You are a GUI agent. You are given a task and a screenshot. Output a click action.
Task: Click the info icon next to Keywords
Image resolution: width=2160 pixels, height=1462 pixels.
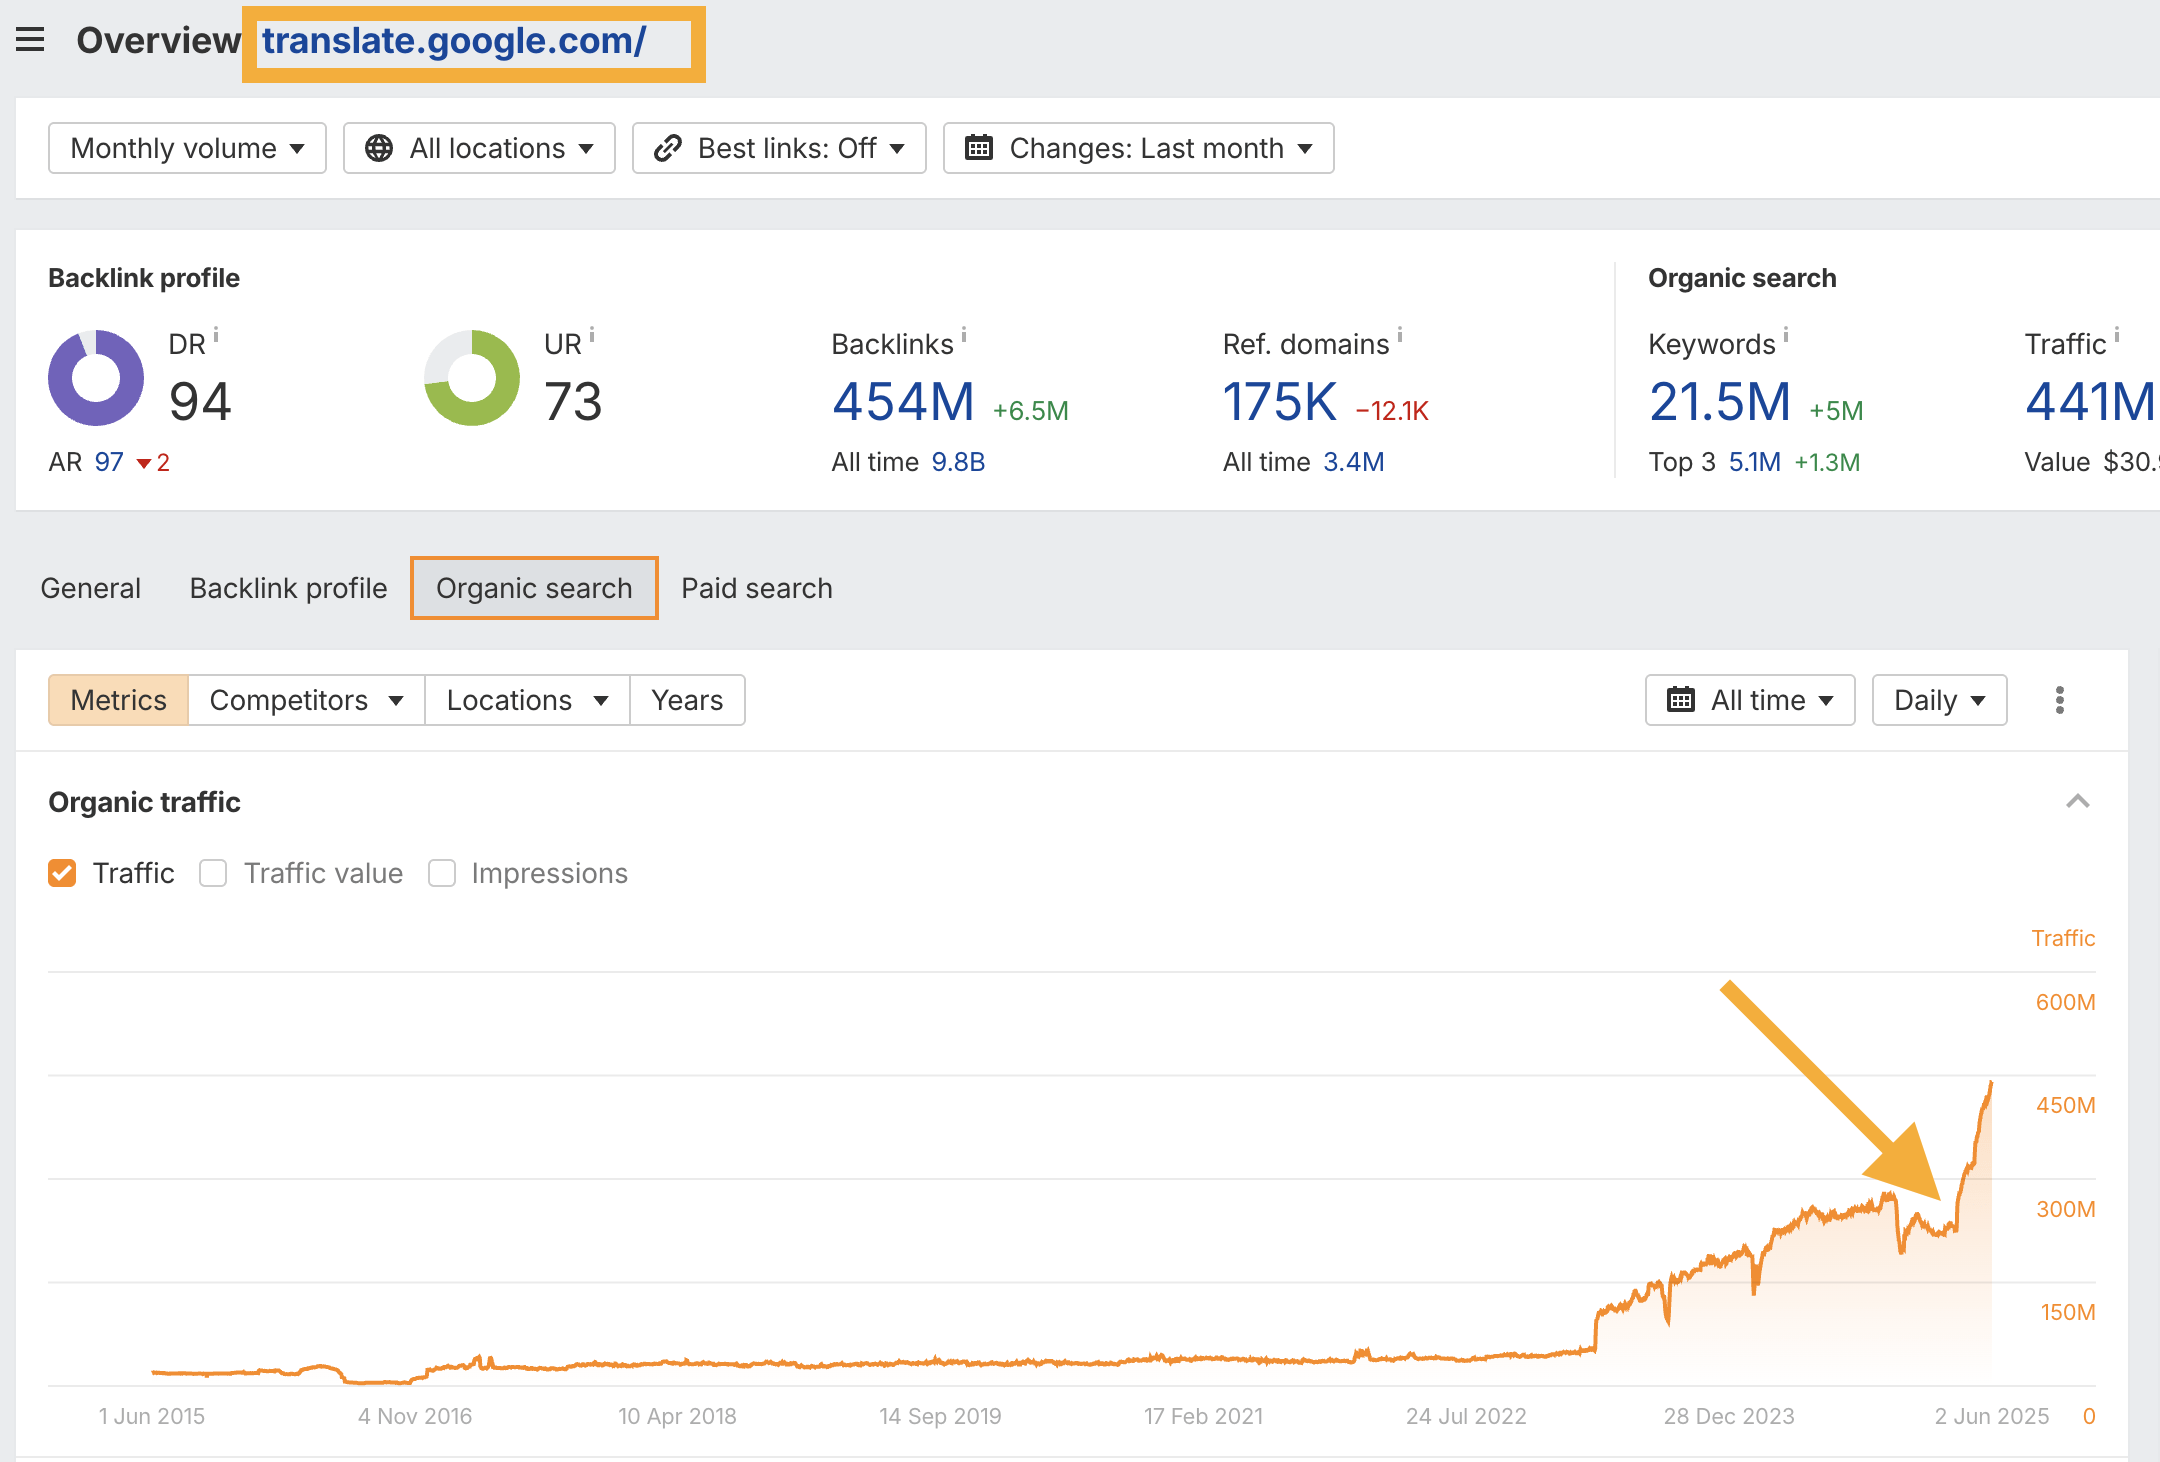(1788, 337)
